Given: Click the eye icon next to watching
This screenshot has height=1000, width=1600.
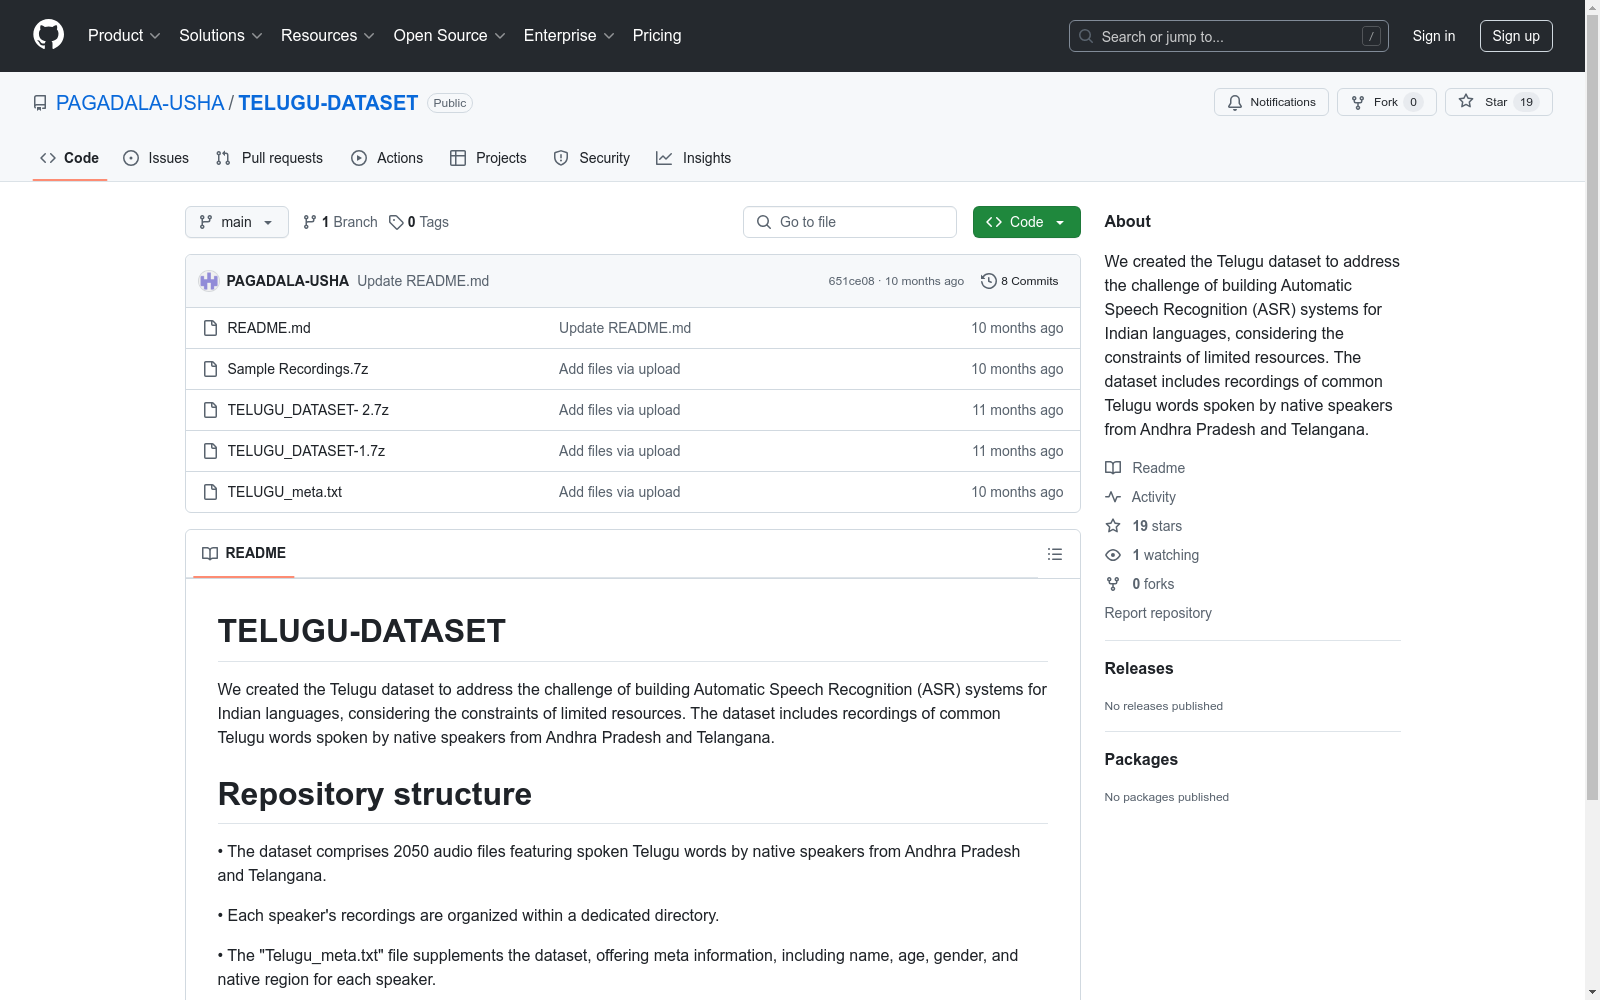Looking at the screenshot, I should [x=1113, y=555].
